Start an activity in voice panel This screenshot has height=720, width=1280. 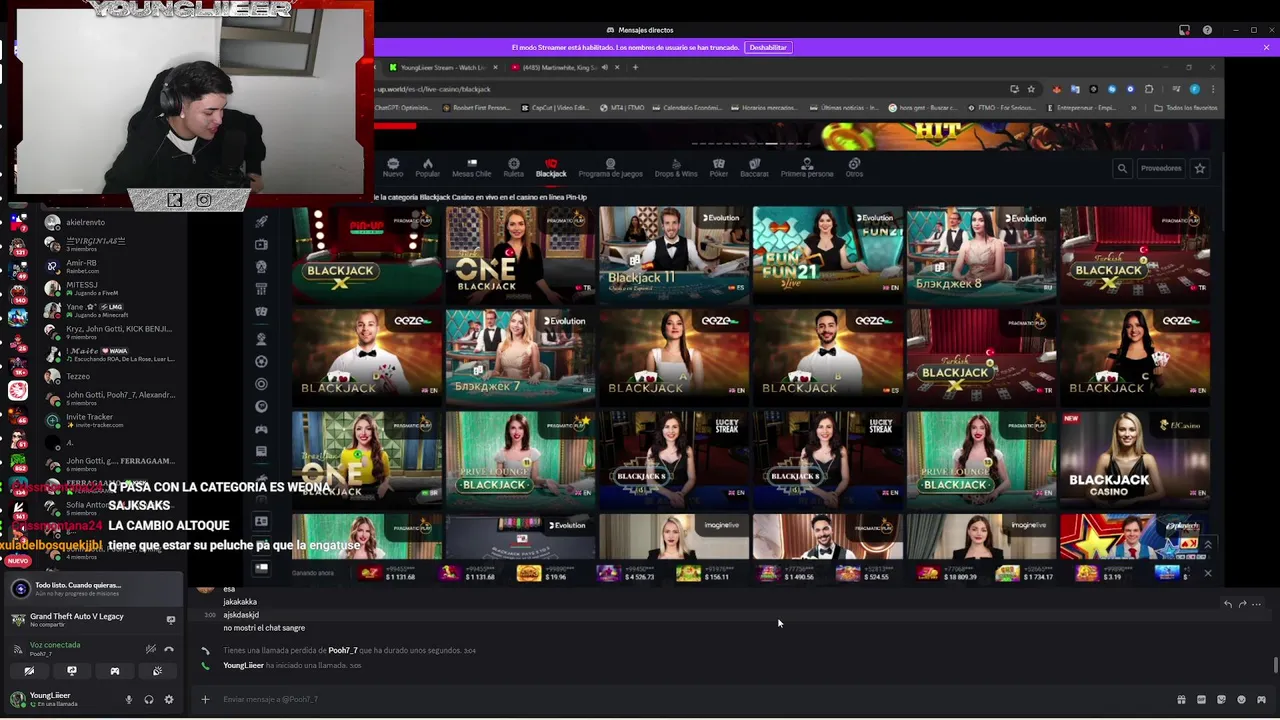click(114, 671)
